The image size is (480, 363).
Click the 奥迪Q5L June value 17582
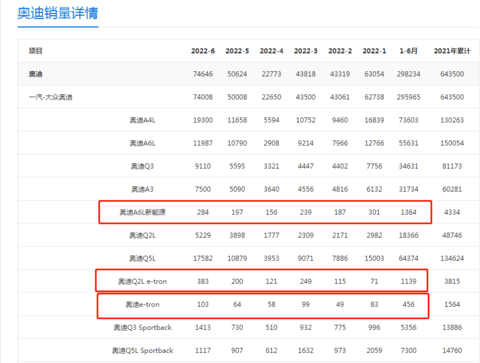(203, 258)
